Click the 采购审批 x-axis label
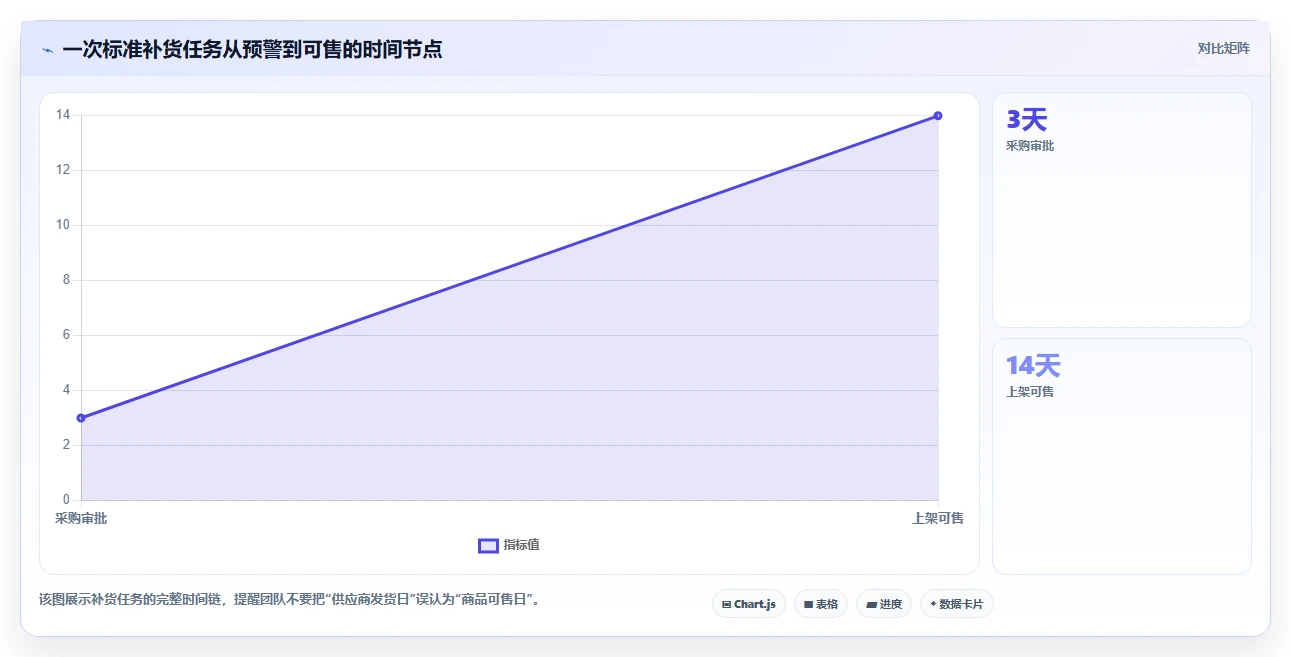 click(81, 518)
